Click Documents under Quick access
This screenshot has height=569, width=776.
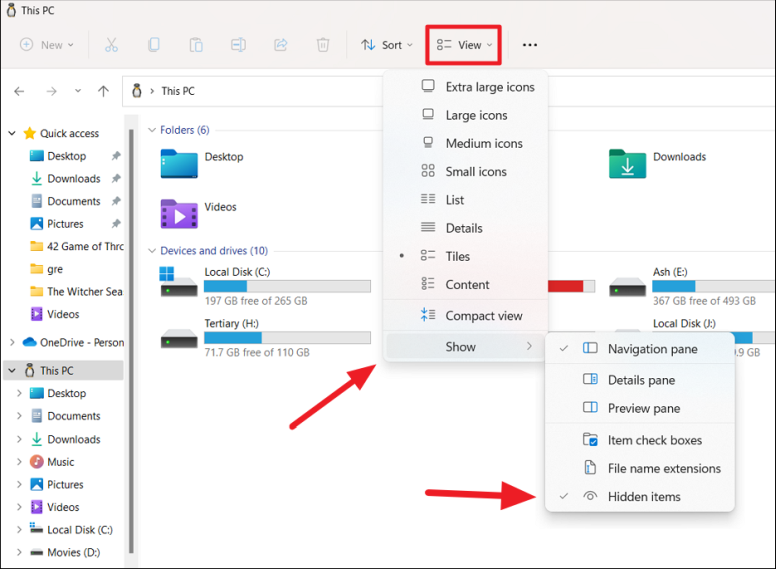point(65,201)
